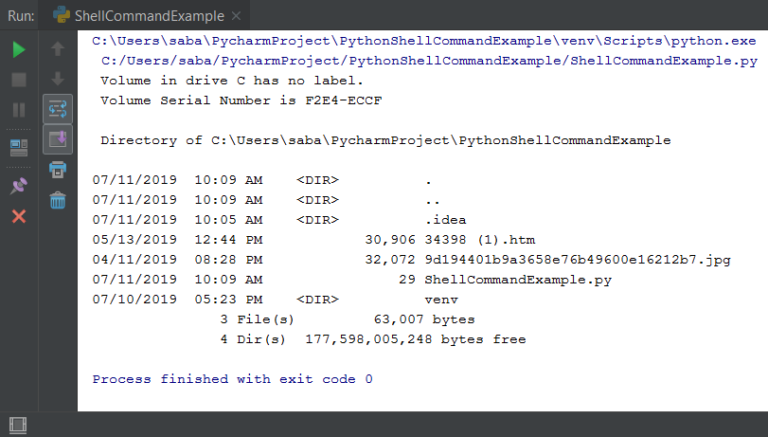Click the Stop process square icon
768x437 pixels.
(x=19, y=80)
